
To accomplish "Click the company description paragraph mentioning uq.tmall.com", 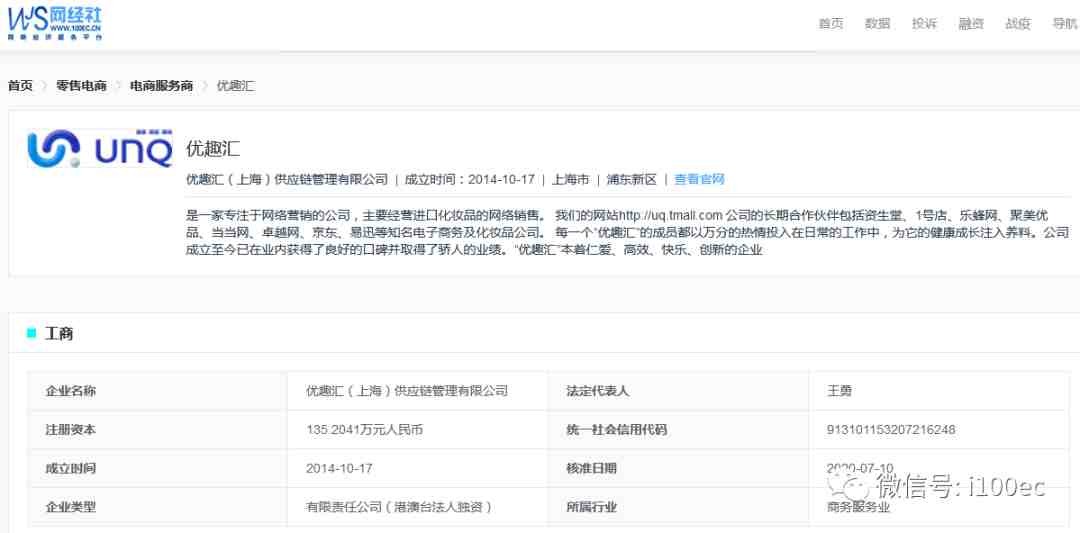I will 627,232.
